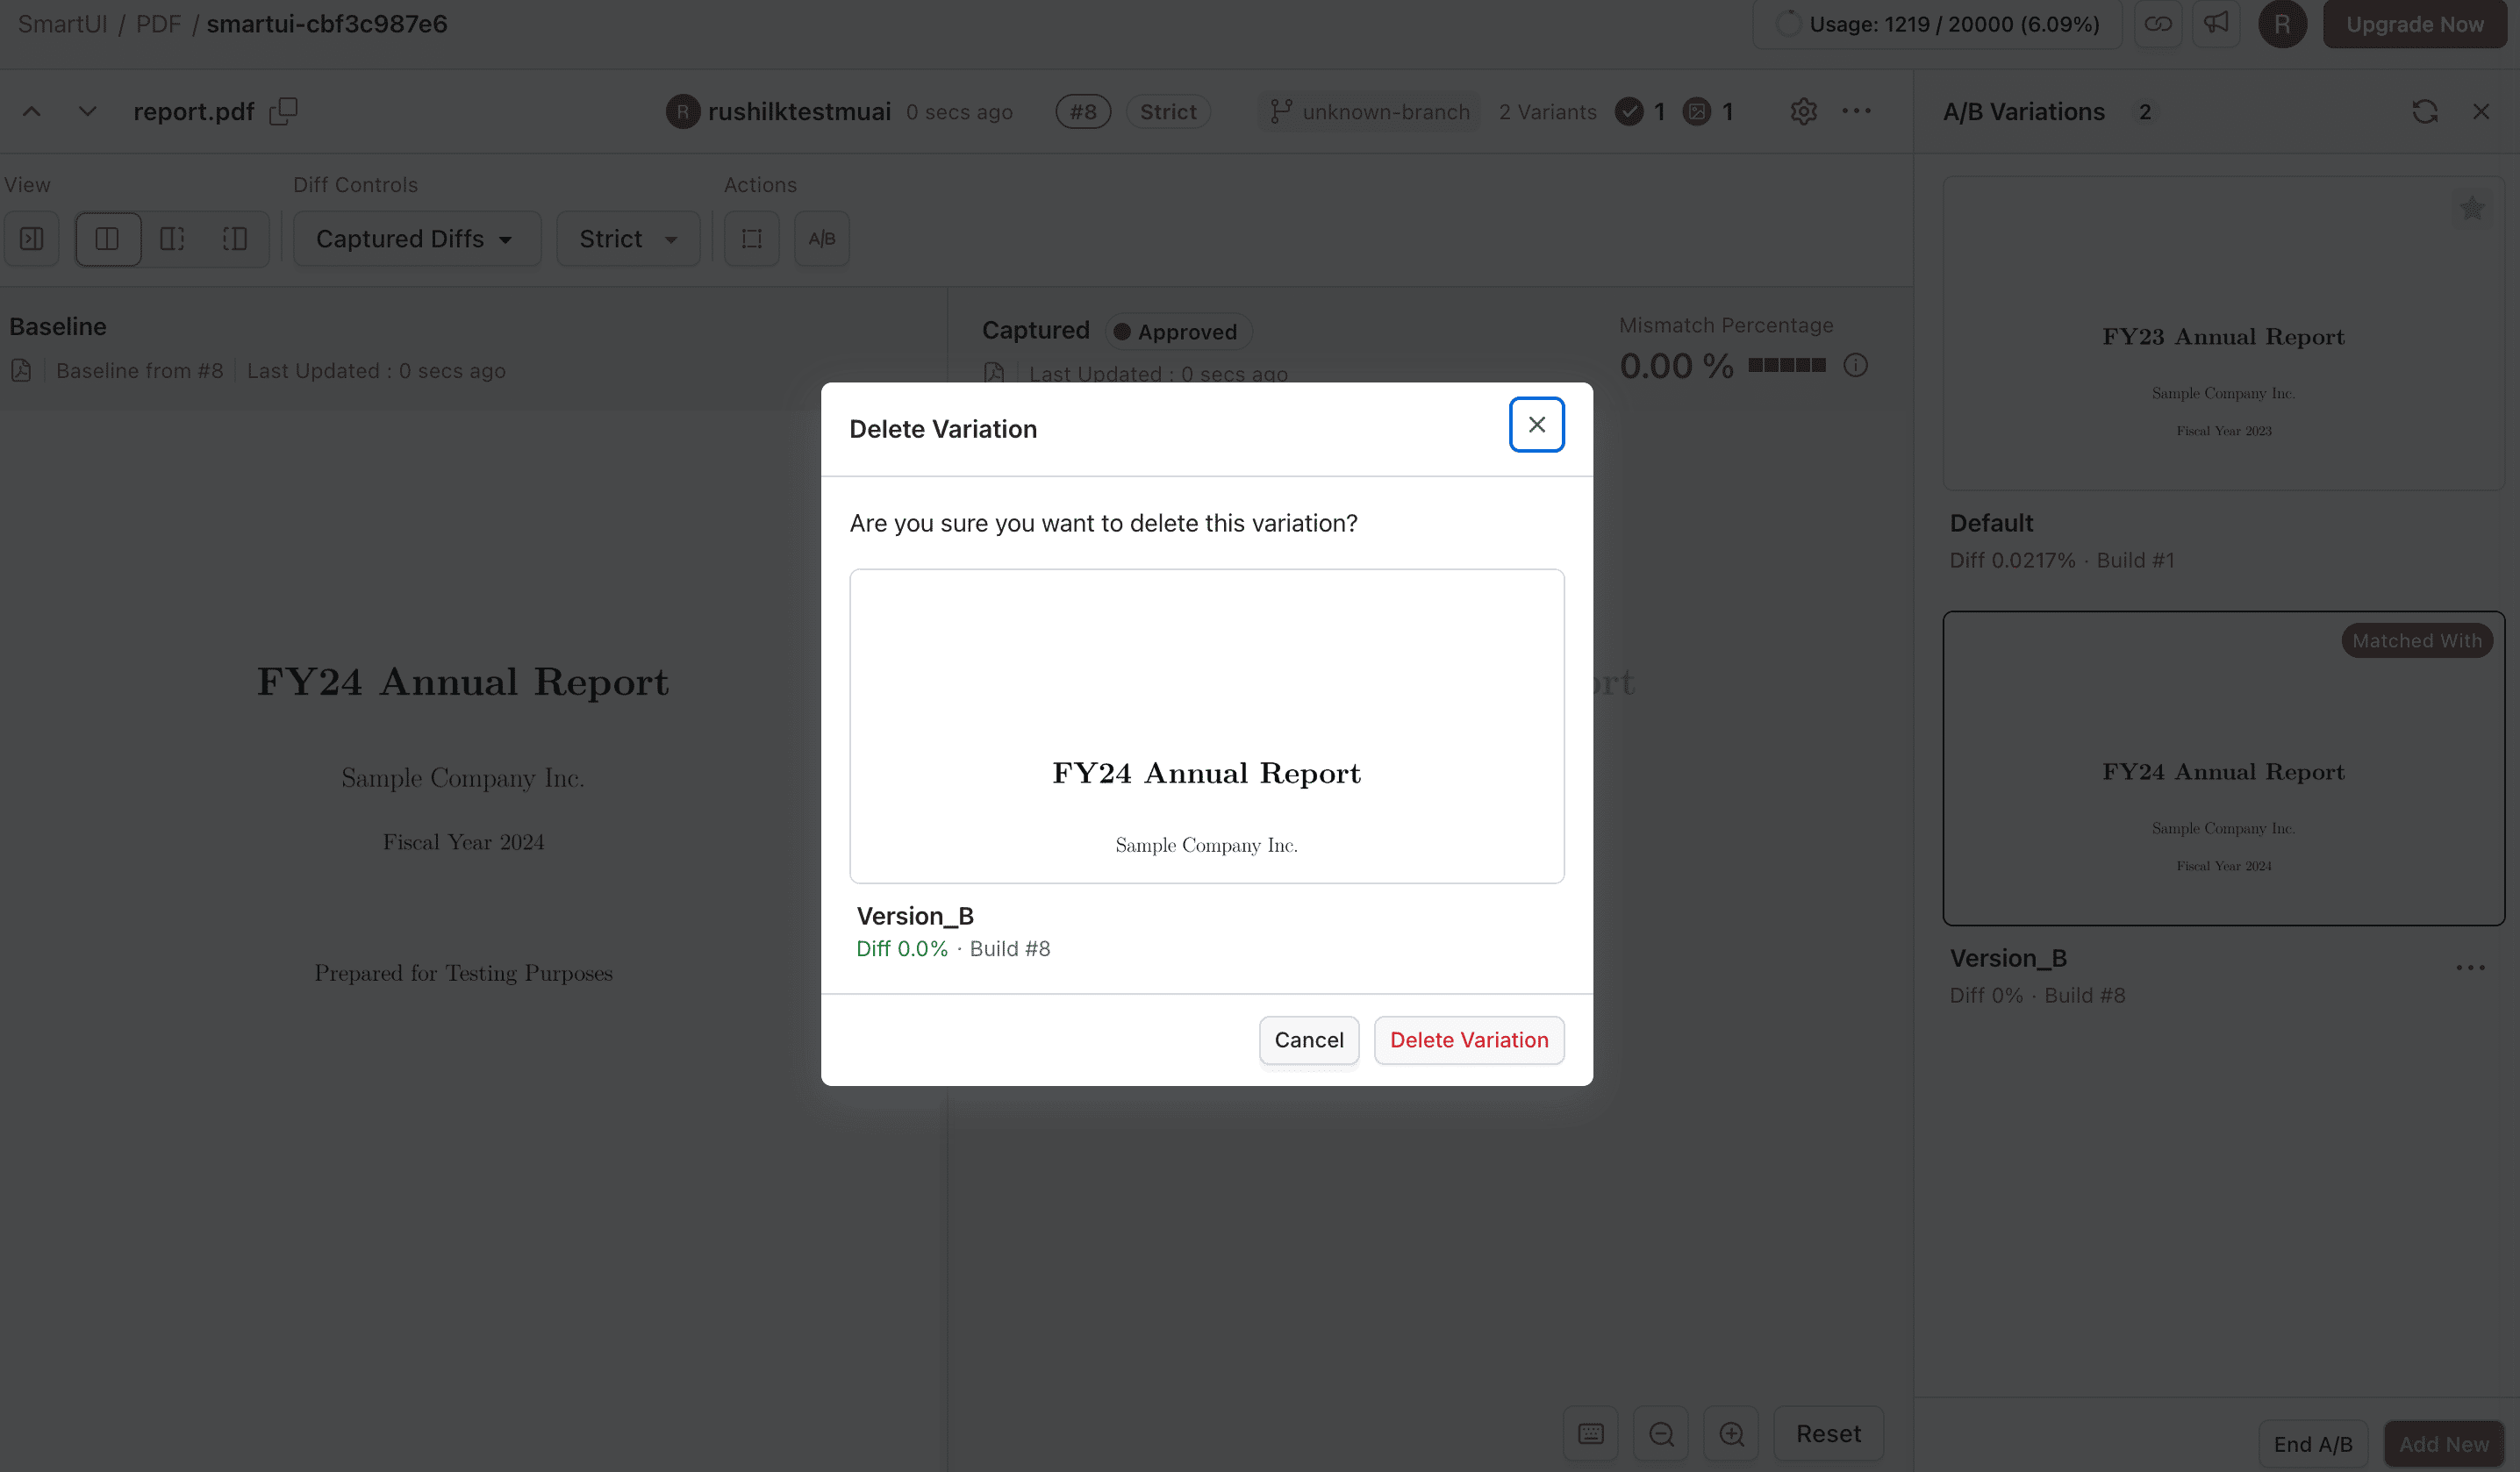This screenshot has height=1472, width=2520.
Task: Click the smartui-cbf3c987e6 breadcrumb
Action: (327, 24)
